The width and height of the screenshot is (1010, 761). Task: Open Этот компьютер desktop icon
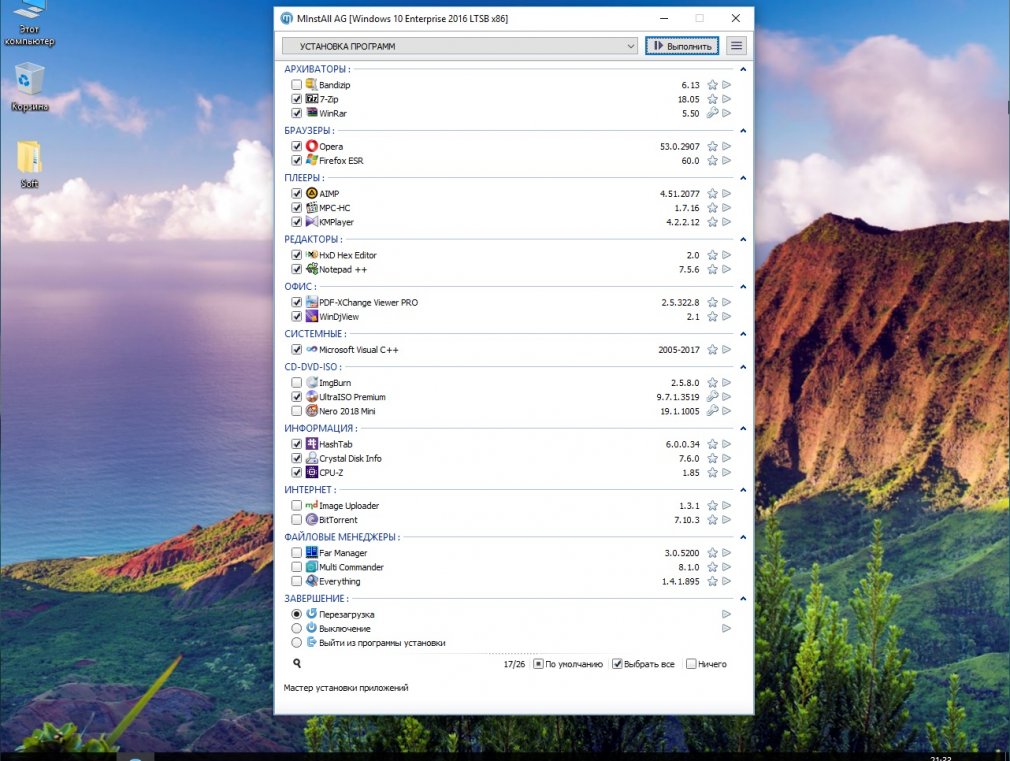click(29, 24)
